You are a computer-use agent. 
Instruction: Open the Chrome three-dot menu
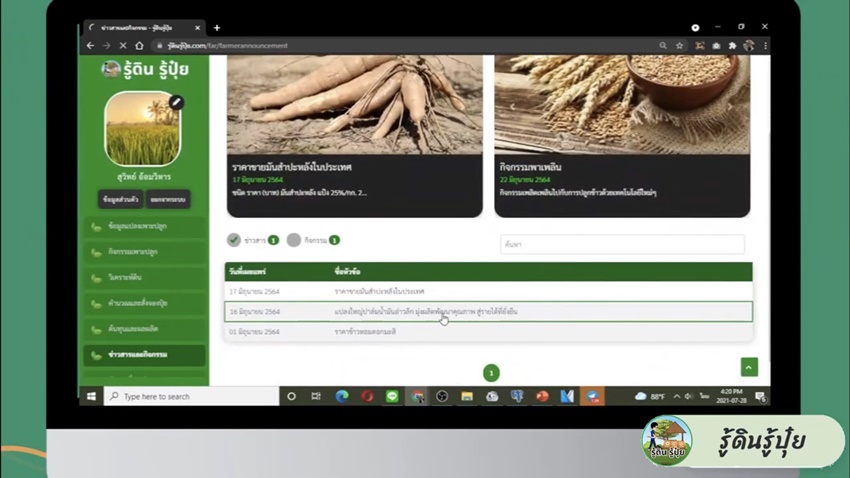[x=765, y=46]
